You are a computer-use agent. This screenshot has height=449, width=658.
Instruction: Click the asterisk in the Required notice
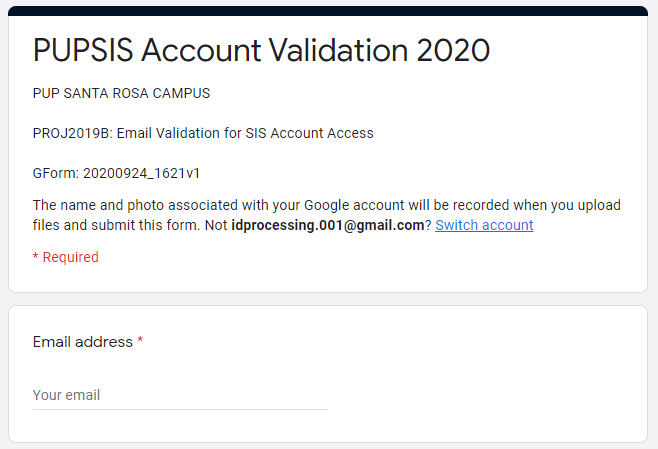click(x=36, y=257)
